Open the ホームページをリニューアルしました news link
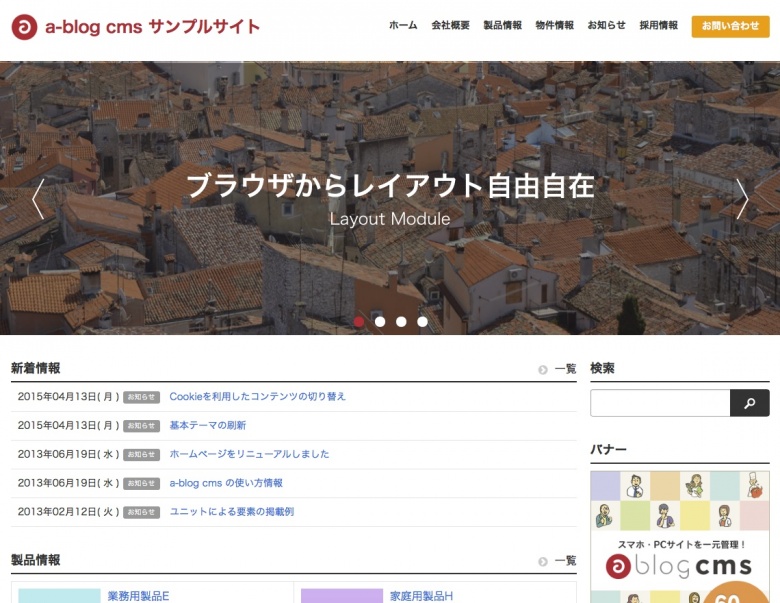 tap(249, 454)
